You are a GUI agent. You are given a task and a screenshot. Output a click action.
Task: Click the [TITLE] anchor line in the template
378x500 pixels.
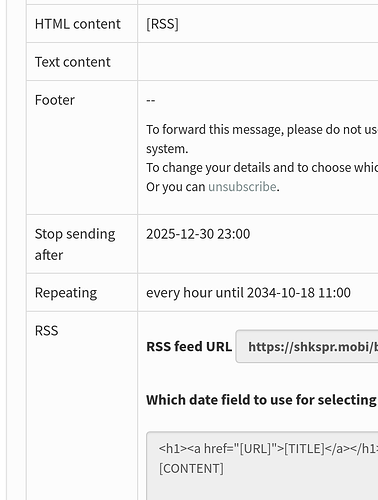(x=268, y=449)
